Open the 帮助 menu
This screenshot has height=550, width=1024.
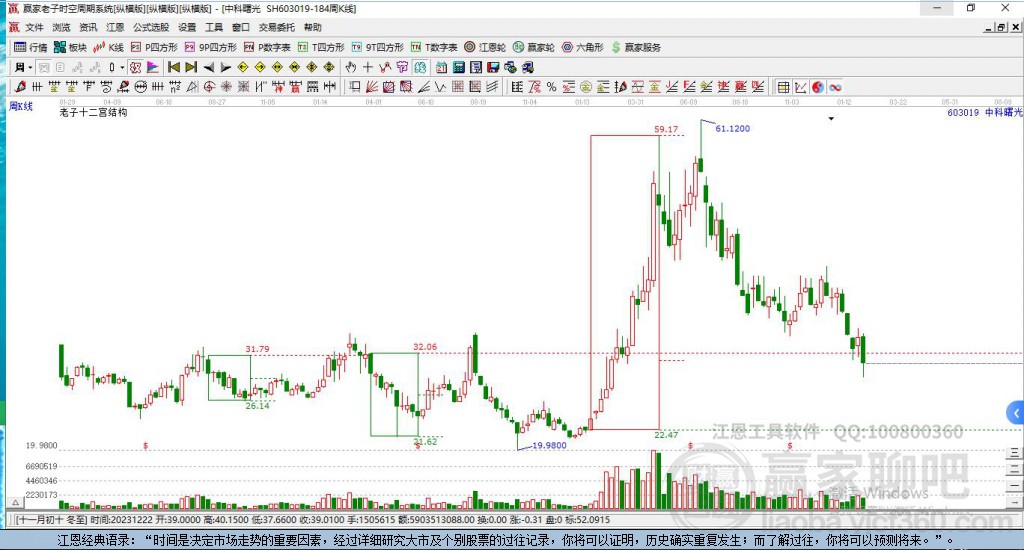tap(312, 27)
